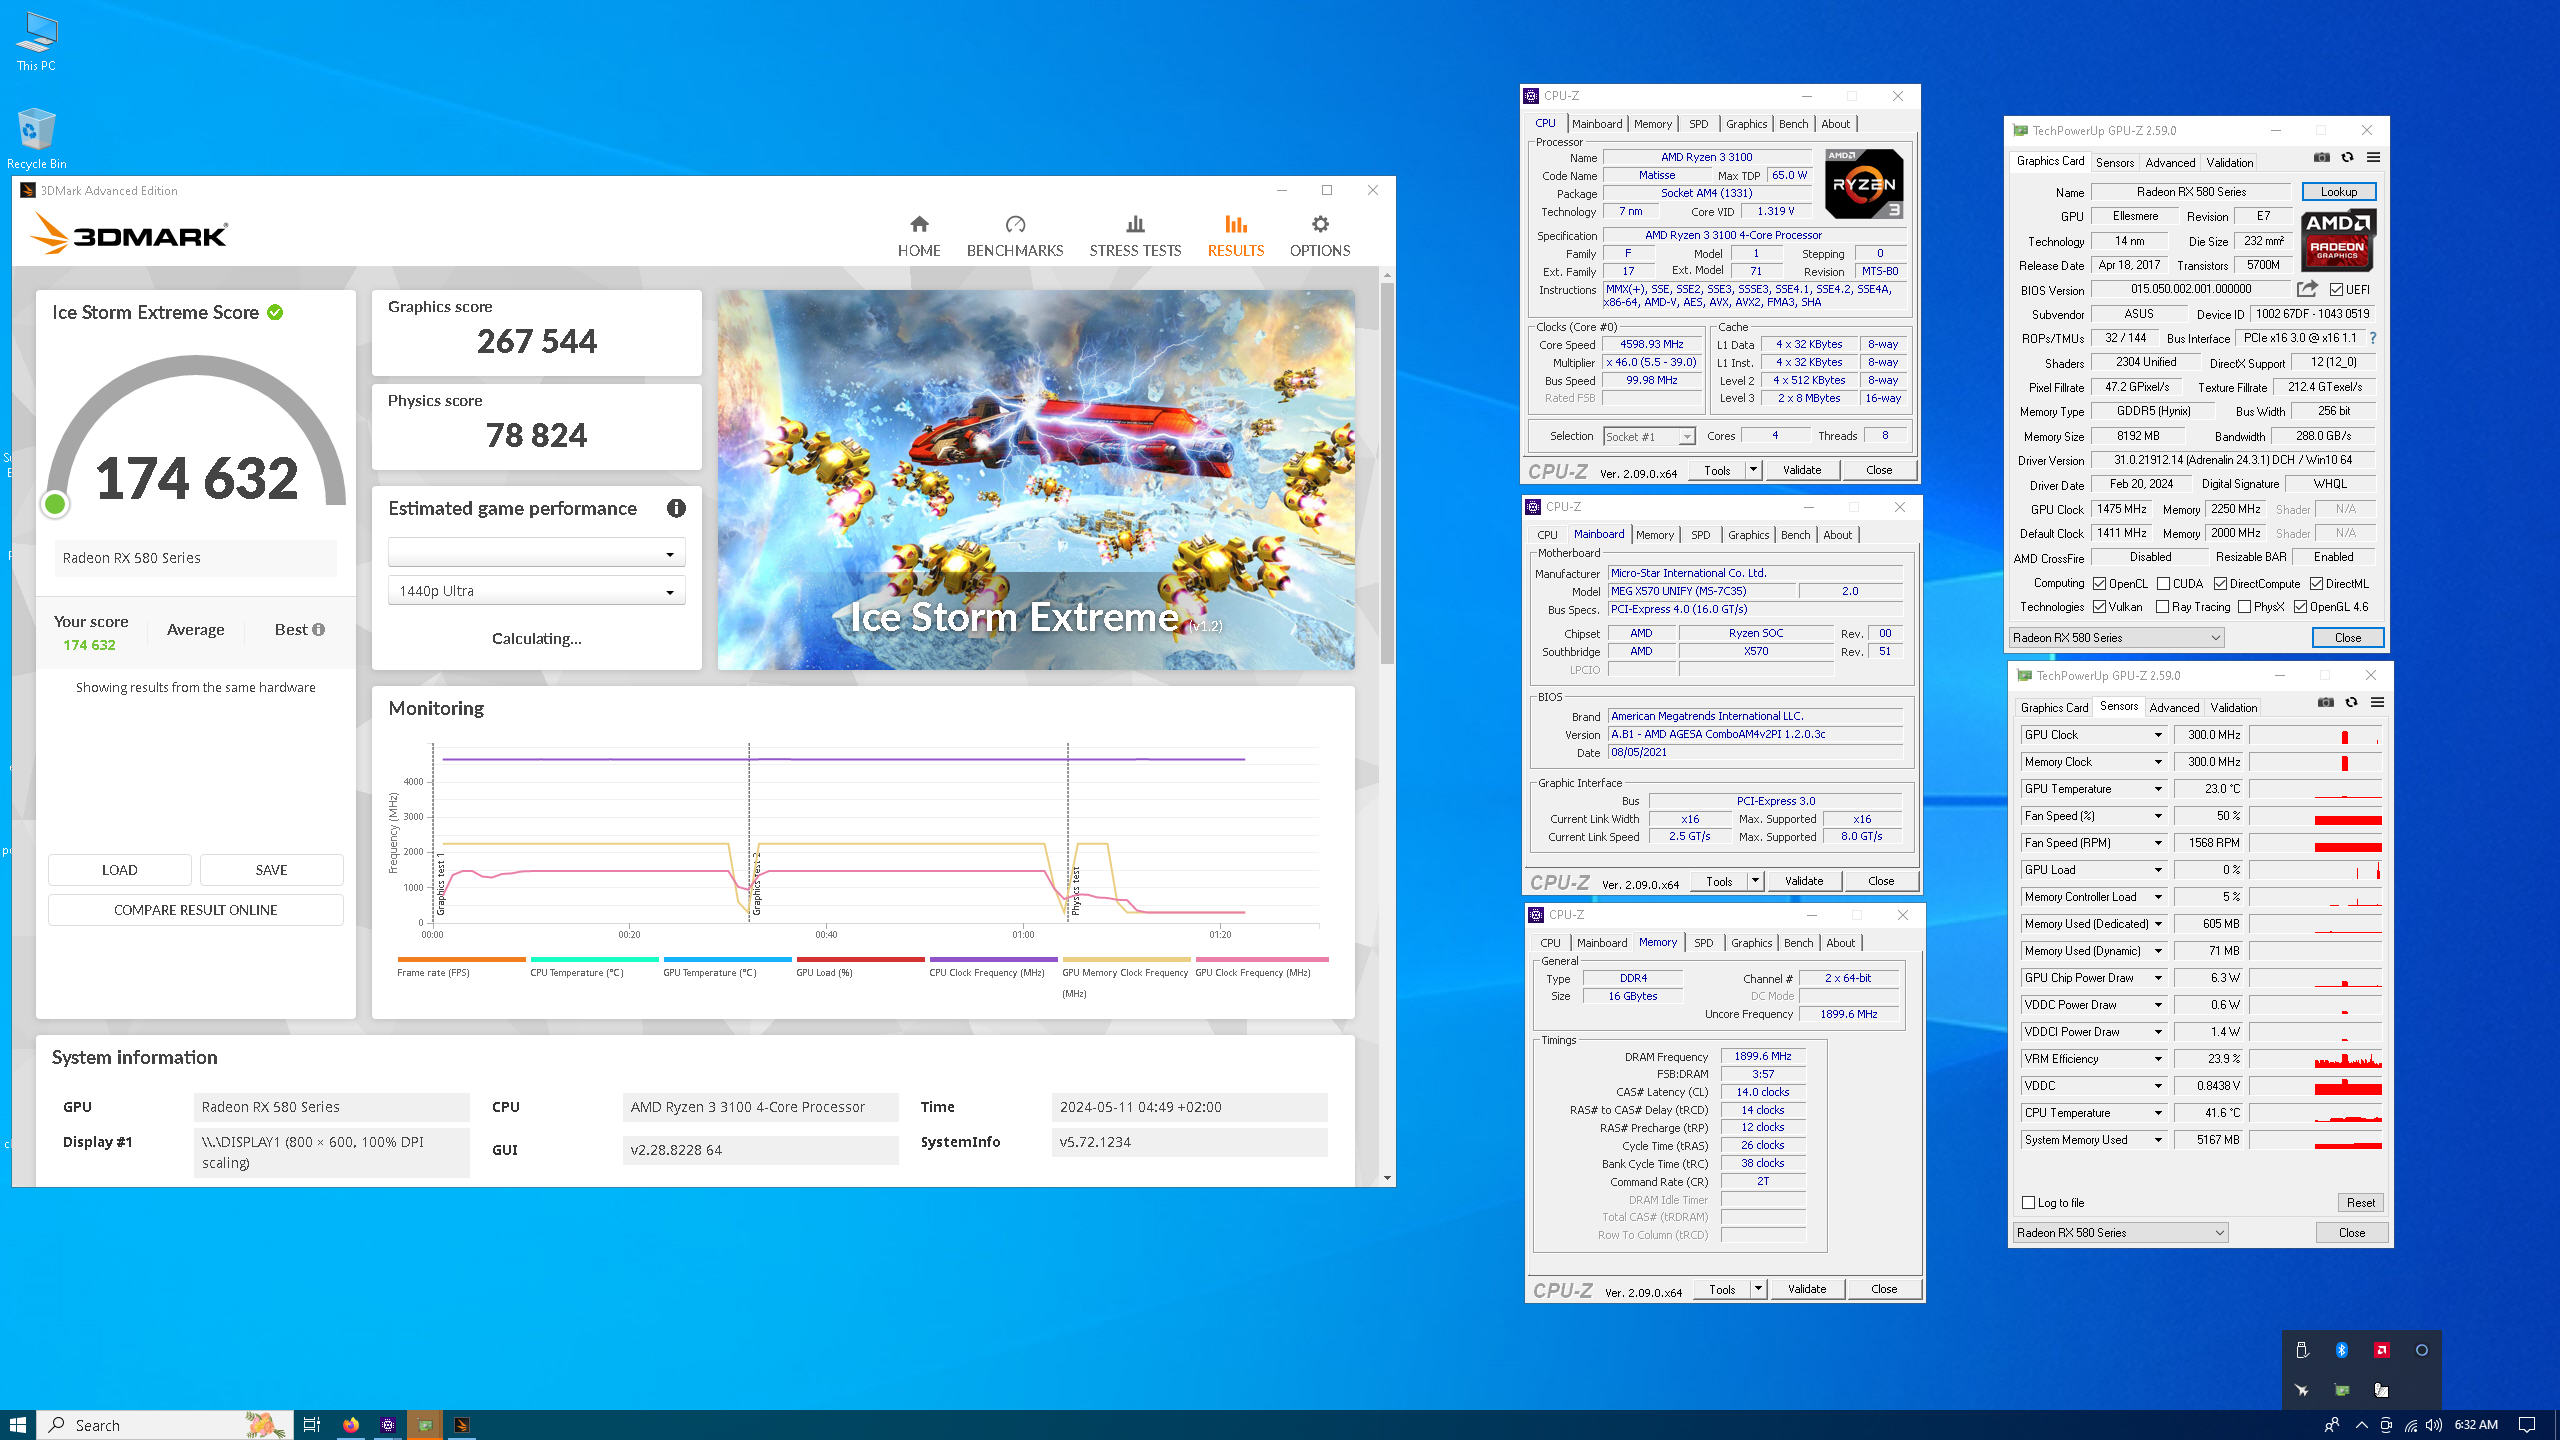This screenshot has height=1440, width=2560.
Task: Open the This PC desktop icon
Action: 36,42
